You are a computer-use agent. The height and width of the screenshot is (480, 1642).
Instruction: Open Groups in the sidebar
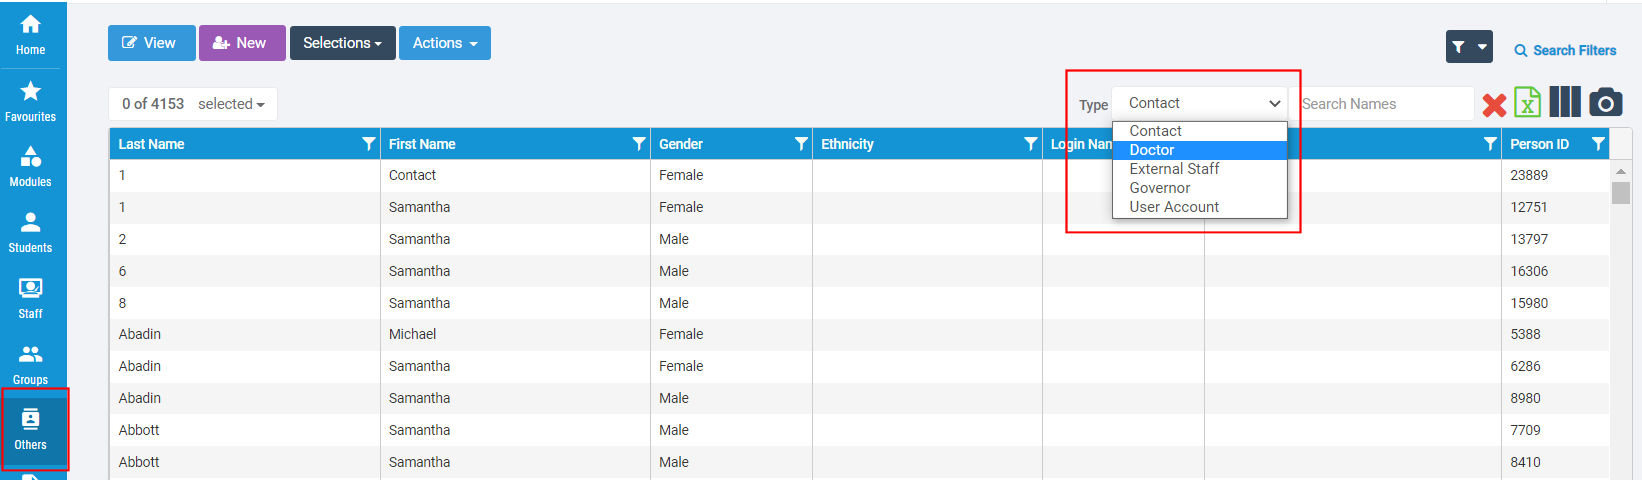(x=30, y=364)
